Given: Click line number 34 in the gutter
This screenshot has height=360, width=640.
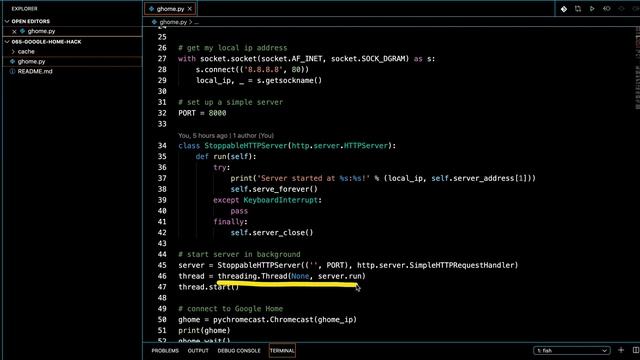Looking at the screenshot, I should pos(162,146).
